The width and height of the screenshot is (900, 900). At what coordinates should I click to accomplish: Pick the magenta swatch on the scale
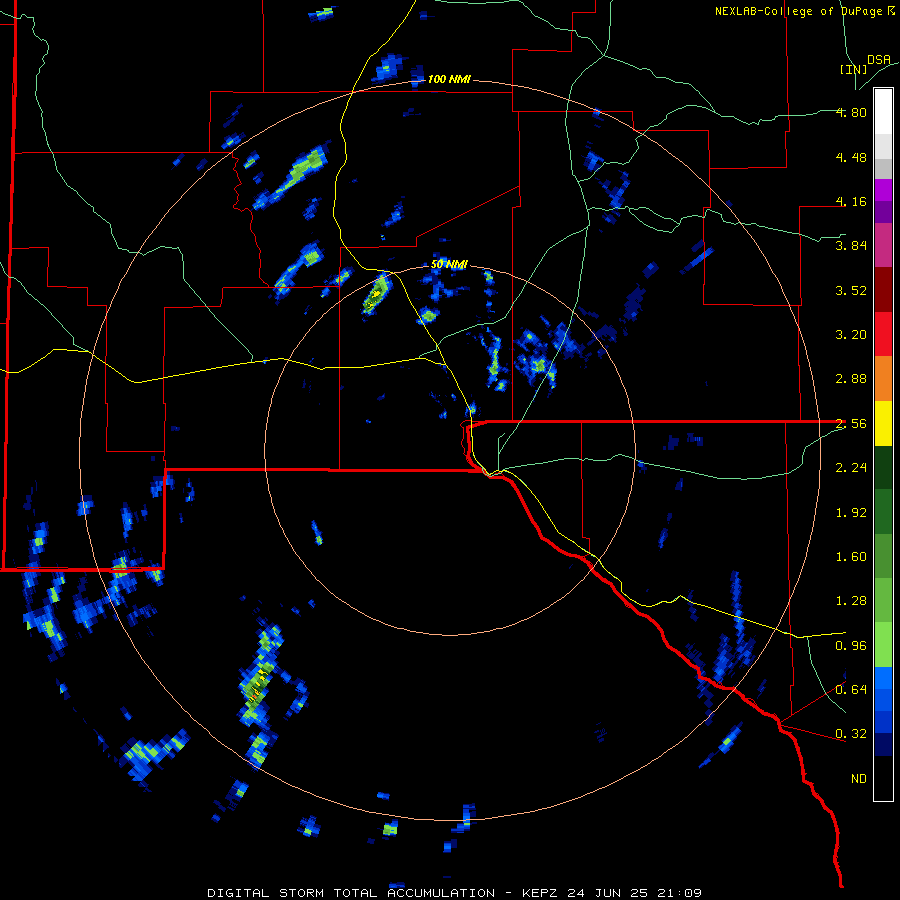click(883, 190)
